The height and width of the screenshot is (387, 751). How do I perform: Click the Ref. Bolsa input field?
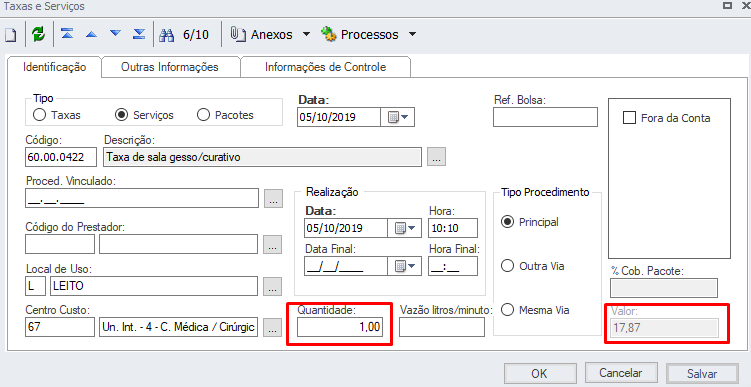click(546, 117)
